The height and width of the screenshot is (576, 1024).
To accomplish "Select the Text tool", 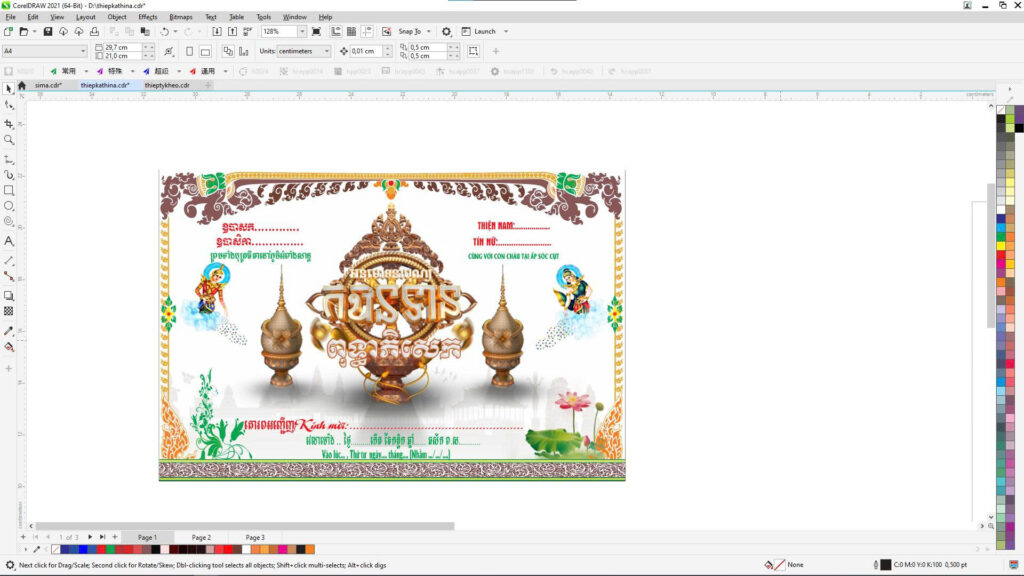I will 8,241.
